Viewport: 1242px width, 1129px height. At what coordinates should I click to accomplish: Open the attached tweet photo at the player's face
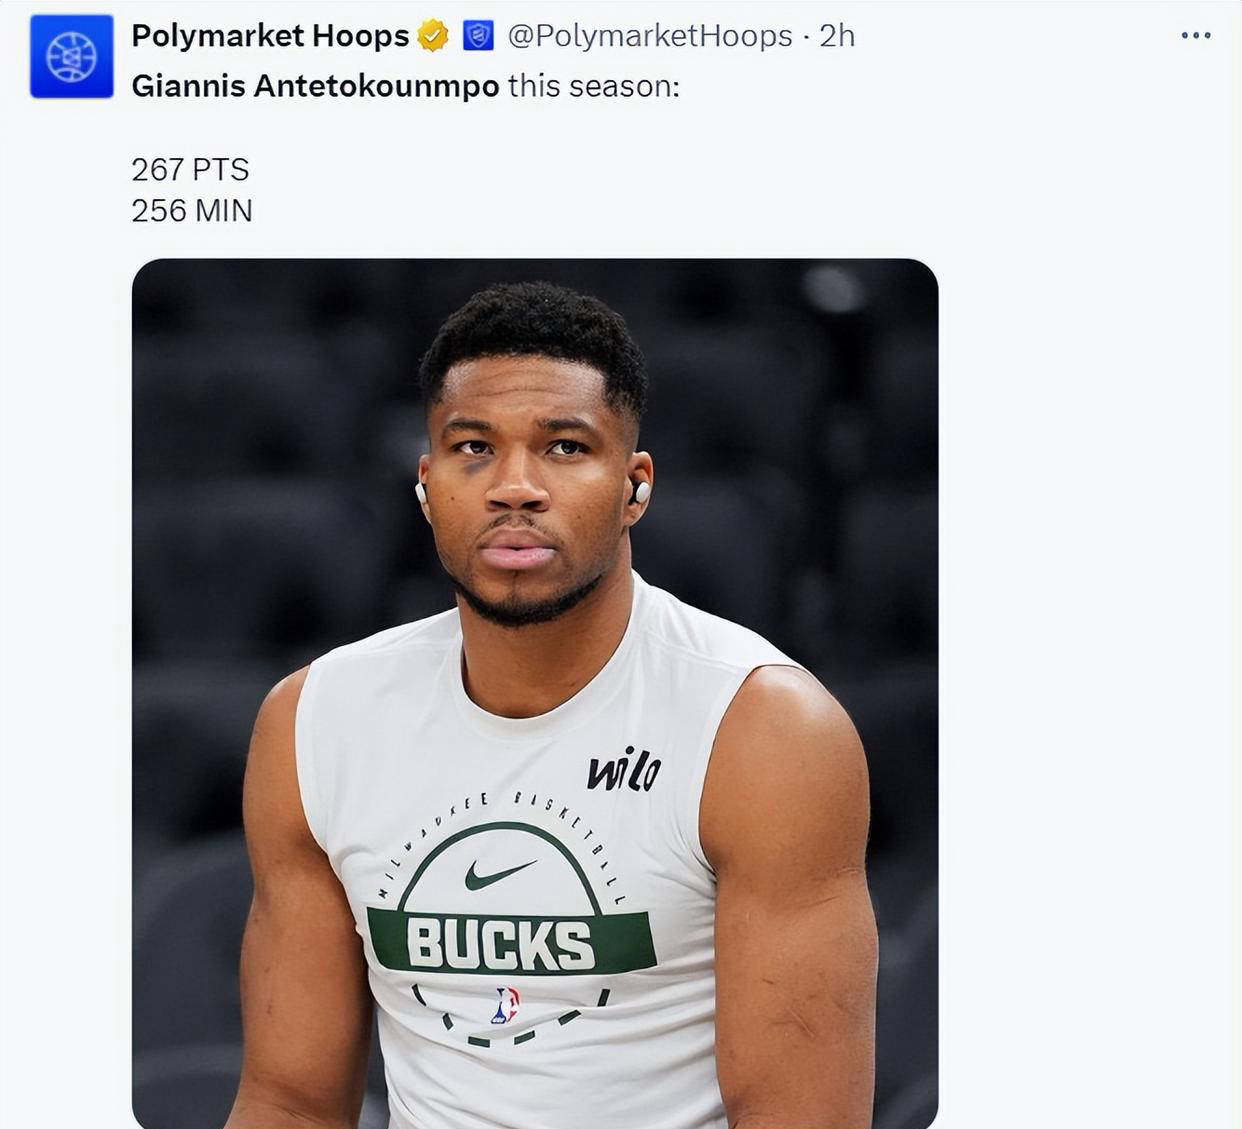[x=530, y=480]
